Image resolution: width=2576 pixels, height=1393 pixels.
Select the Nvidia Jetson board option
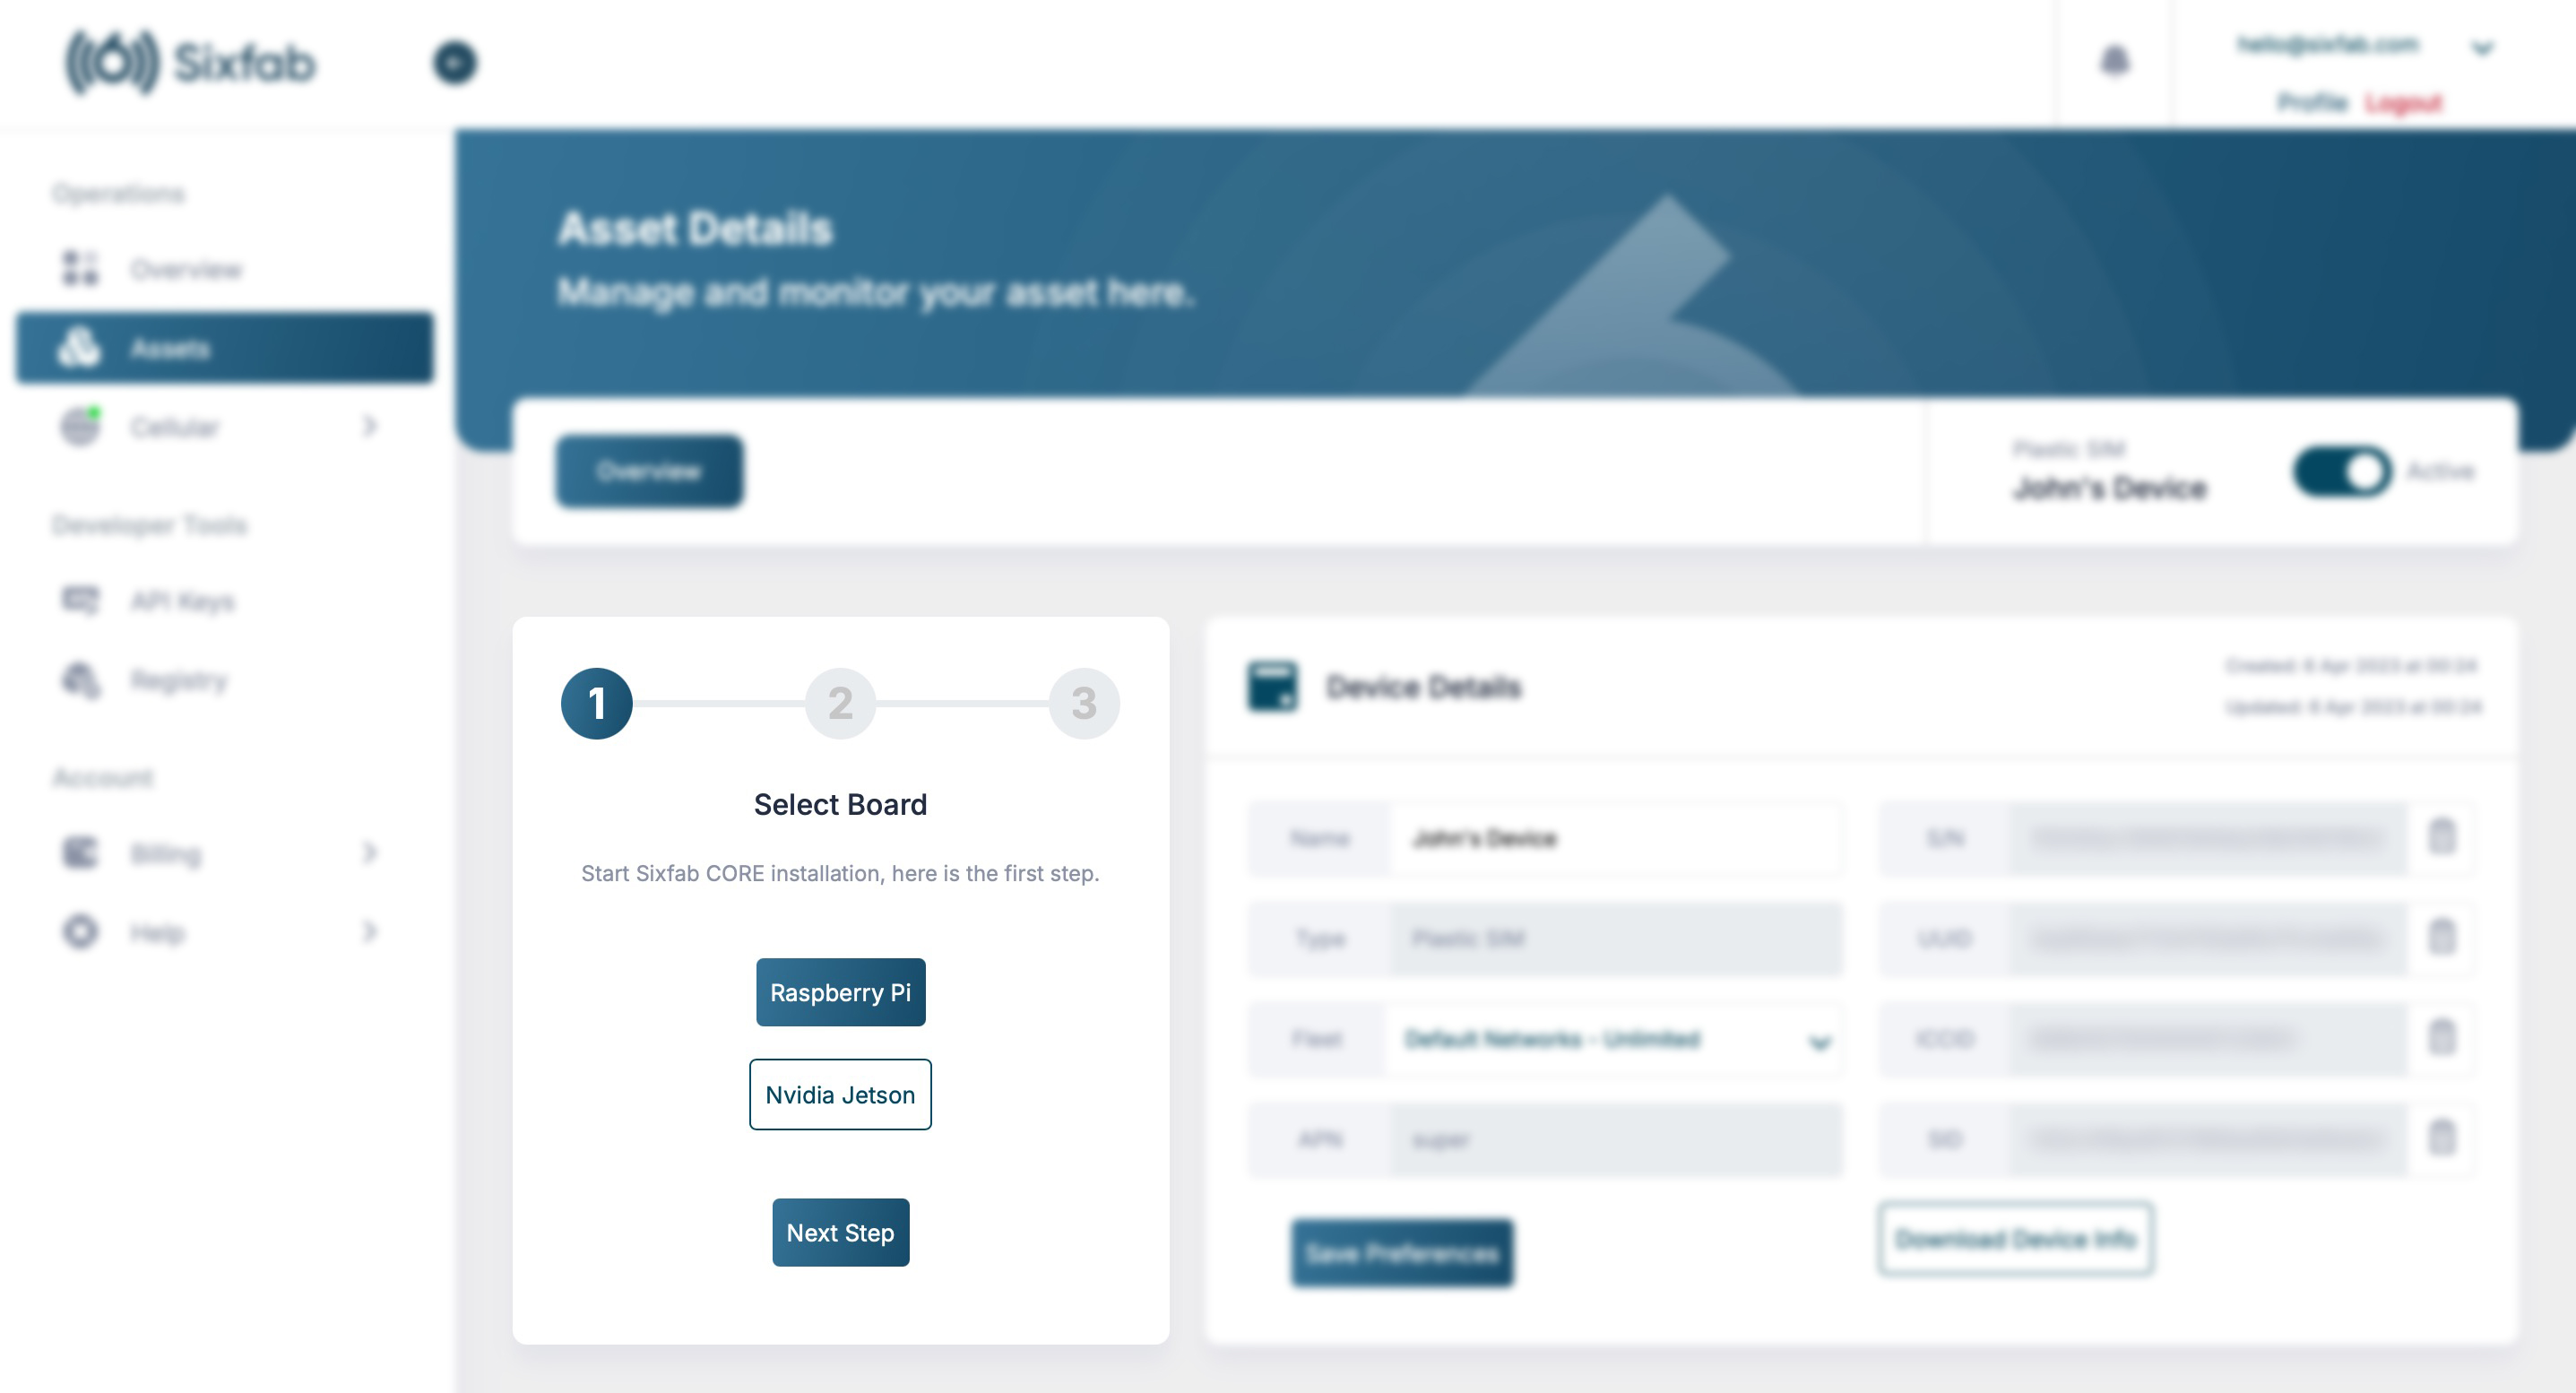tap(841, 1093)
